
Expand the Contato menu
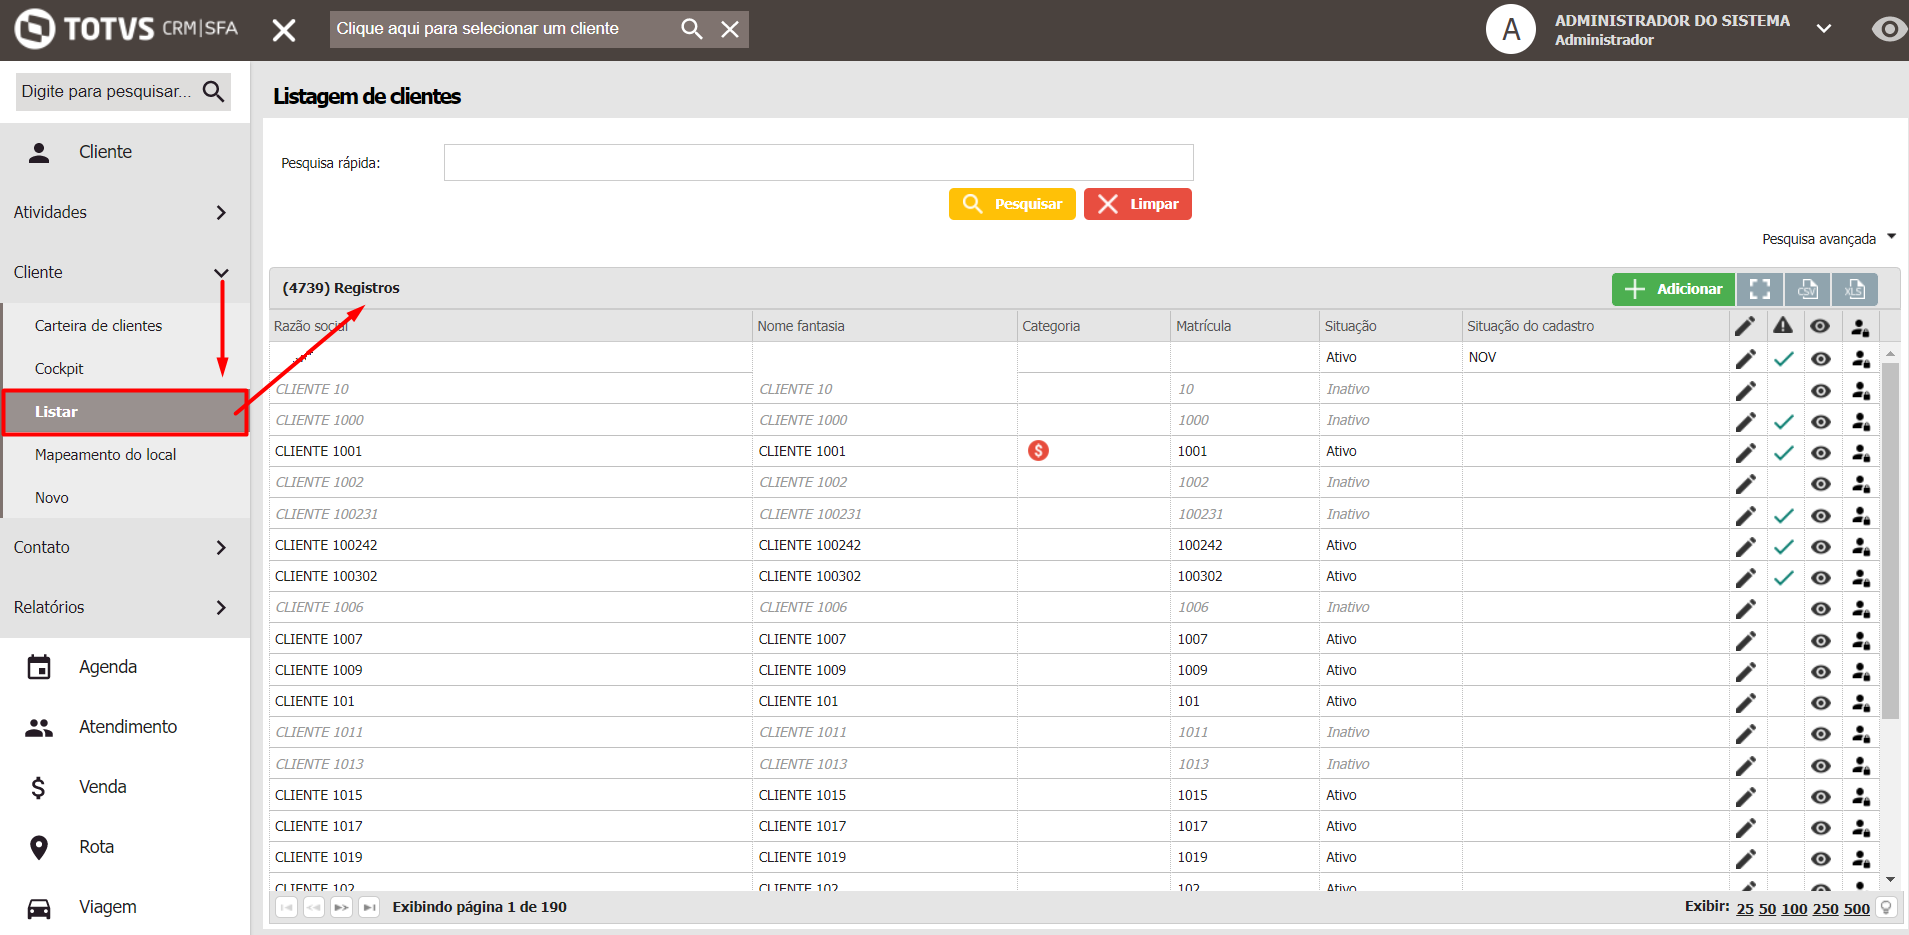click(124, 547)
